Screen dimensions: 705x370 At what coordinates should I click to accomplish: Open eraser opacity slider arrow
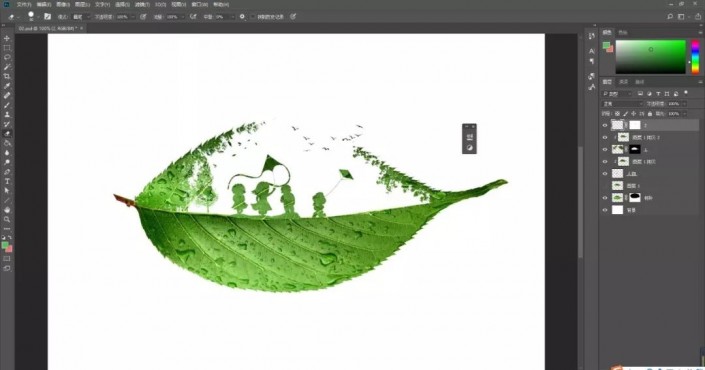(133, 17)
